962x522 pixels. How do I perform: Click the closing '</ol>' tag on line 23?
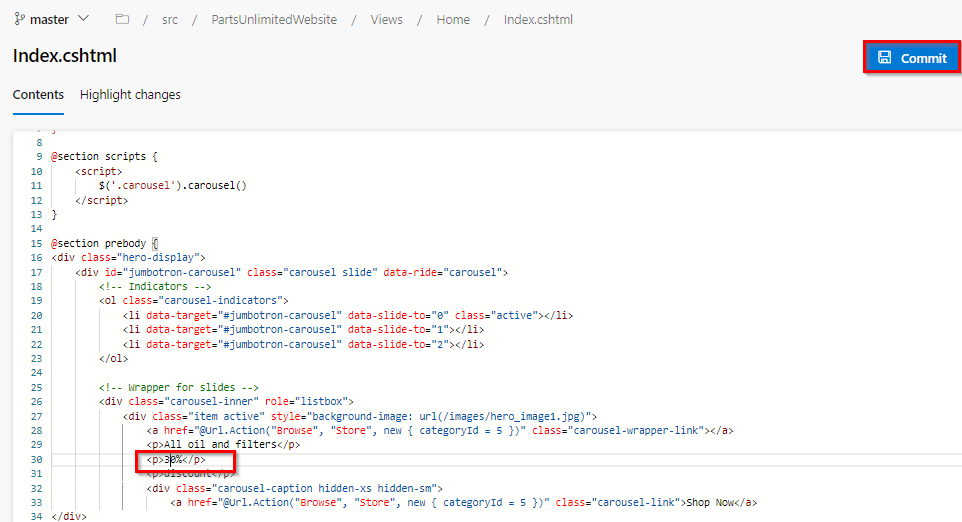tap(114, 359)
